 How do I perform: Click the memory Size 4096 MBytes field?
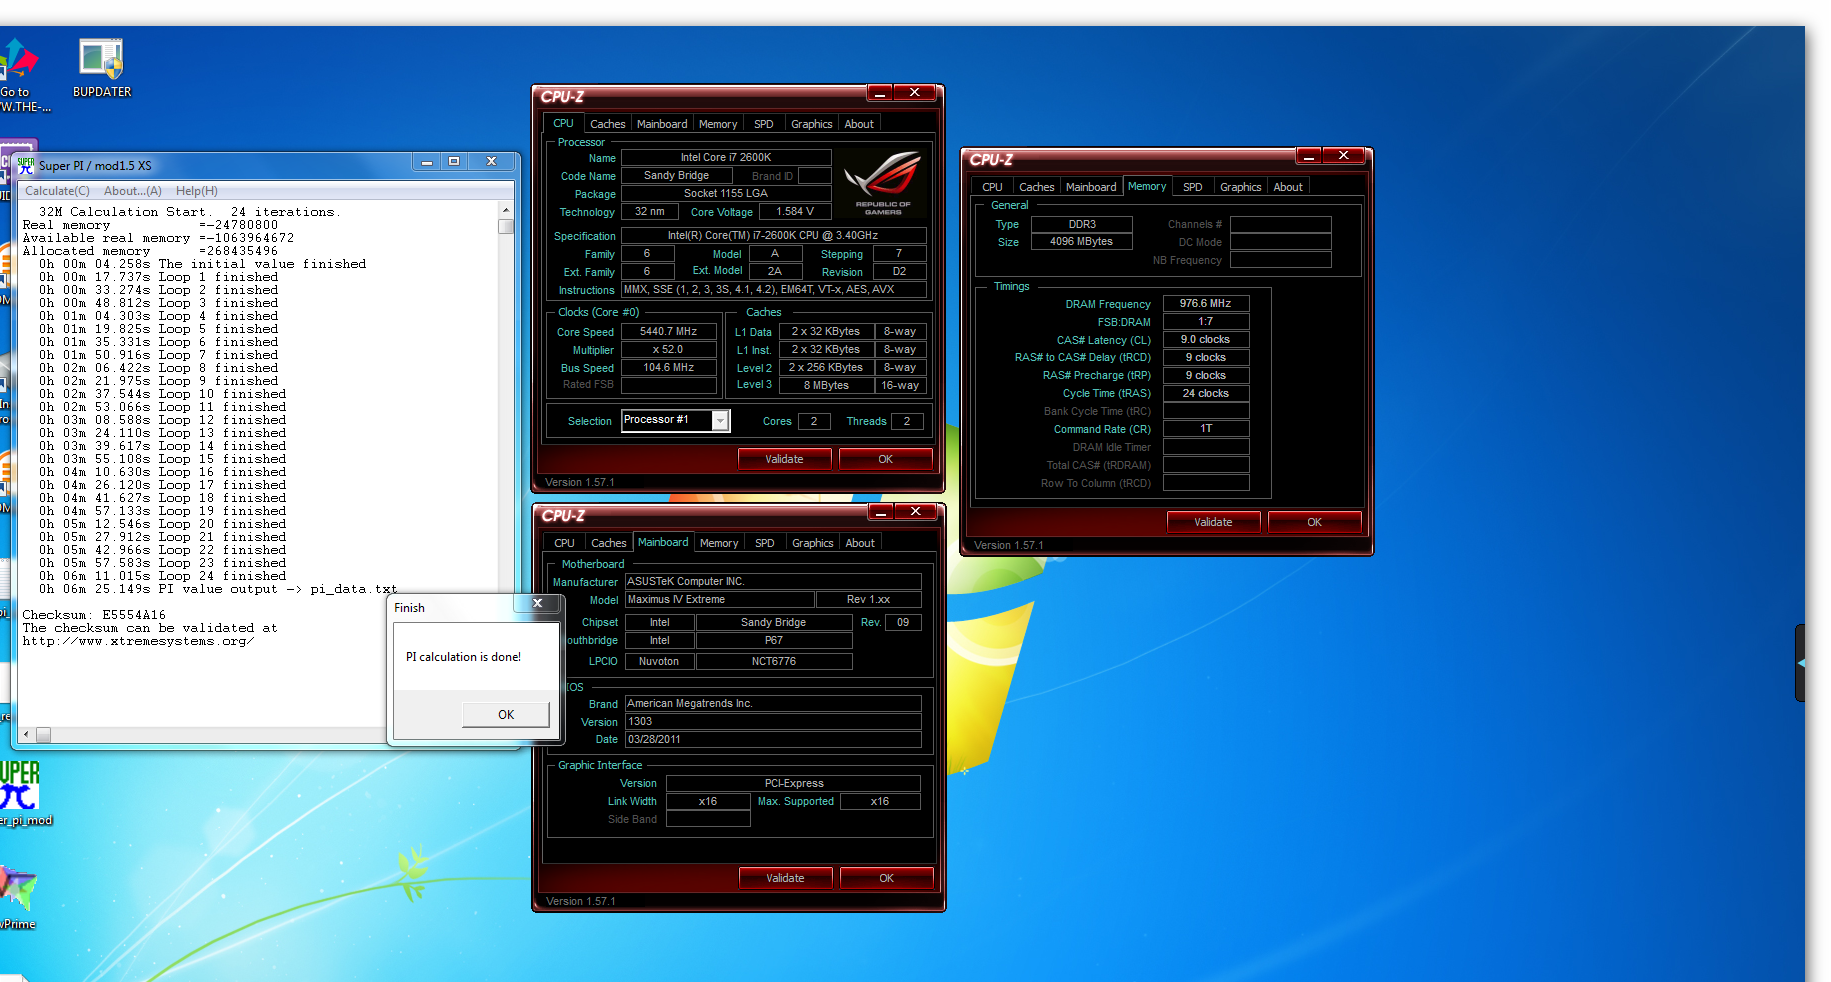pos(1081,241)
